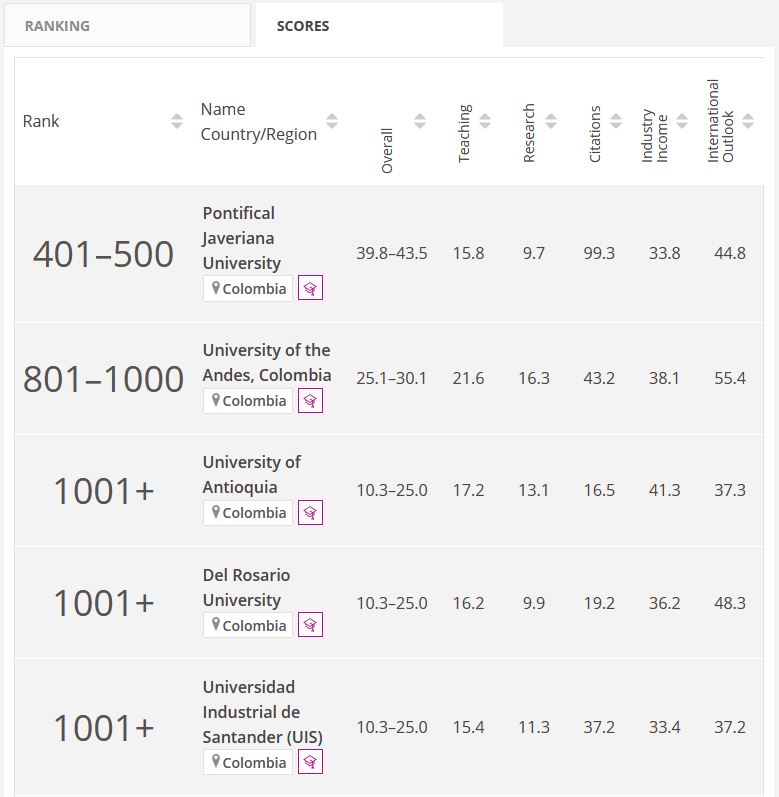Click graduation cap icon for University of Antioquia

pyautogui.click(x=310, y=513)
